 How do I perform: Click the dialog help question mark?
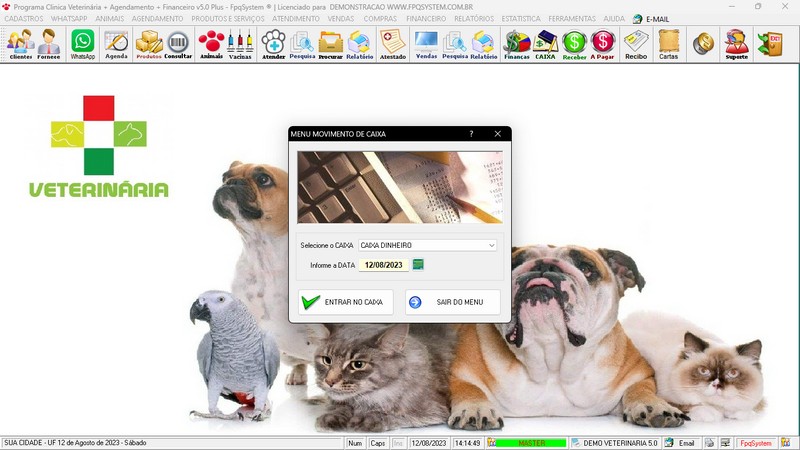coord(471,134)
